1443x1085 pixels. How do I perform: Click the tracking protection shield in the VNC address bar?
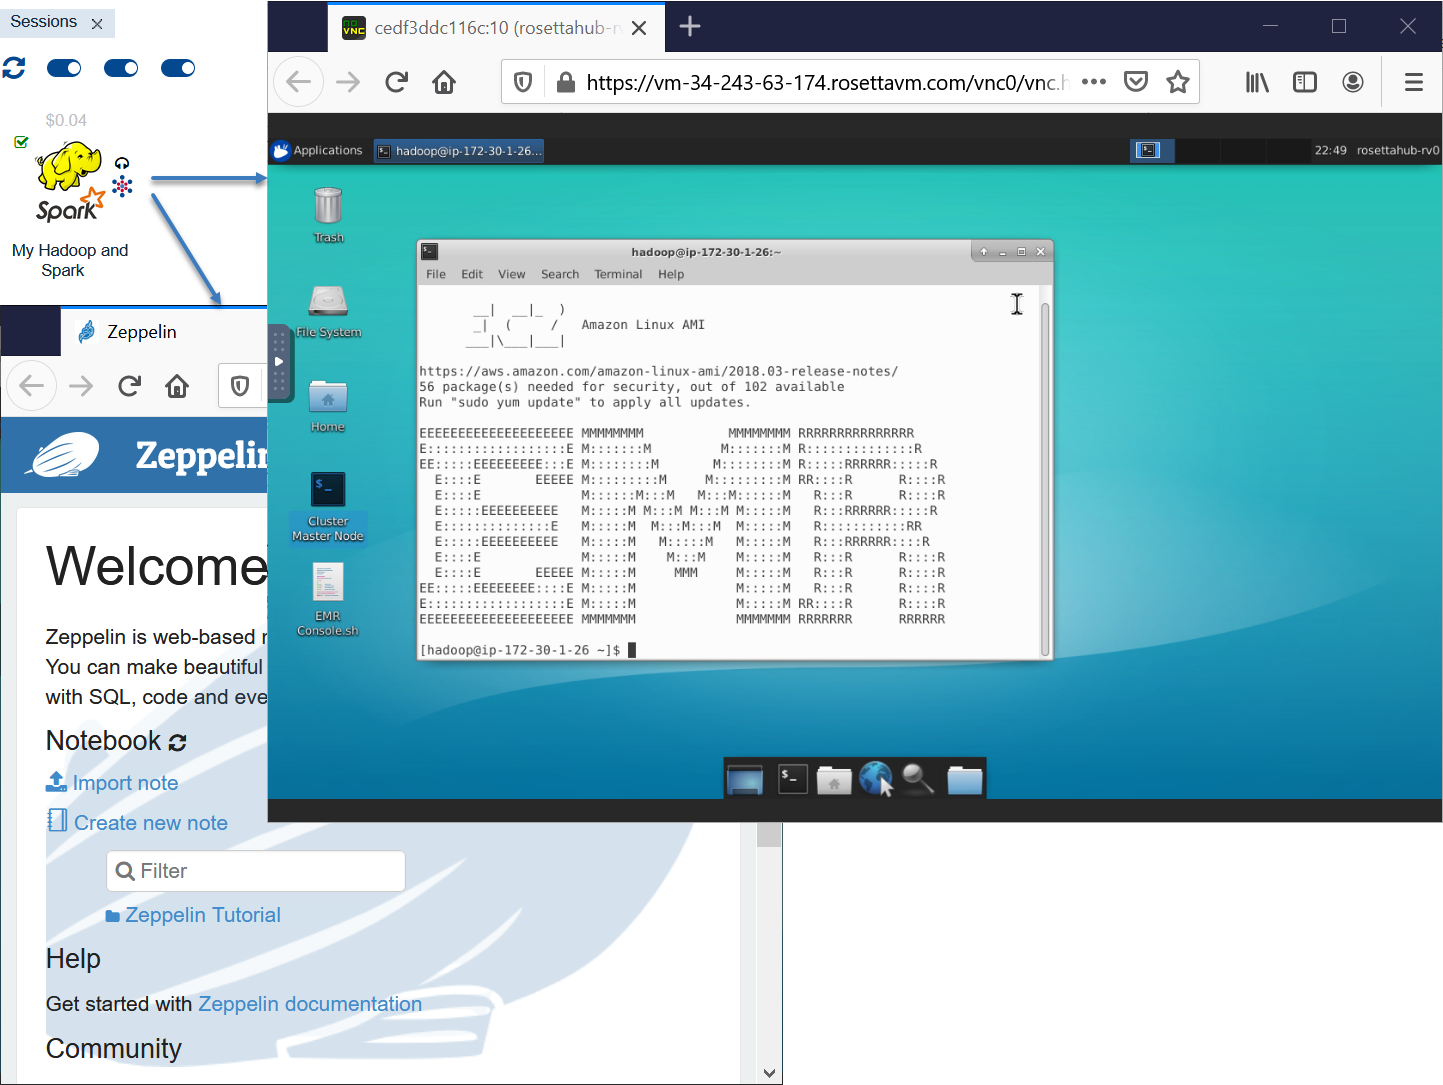(x=523, y=82)
